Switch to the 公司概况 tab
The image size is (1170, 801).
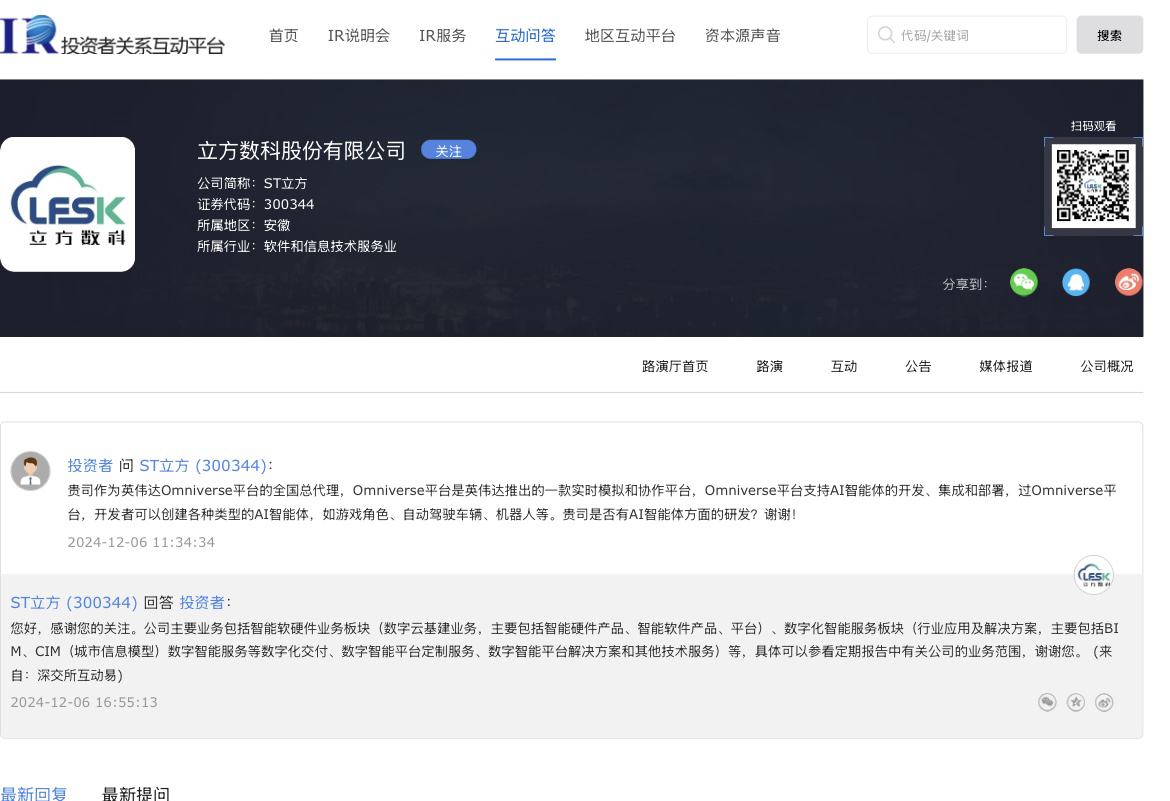coord(1107,367)
